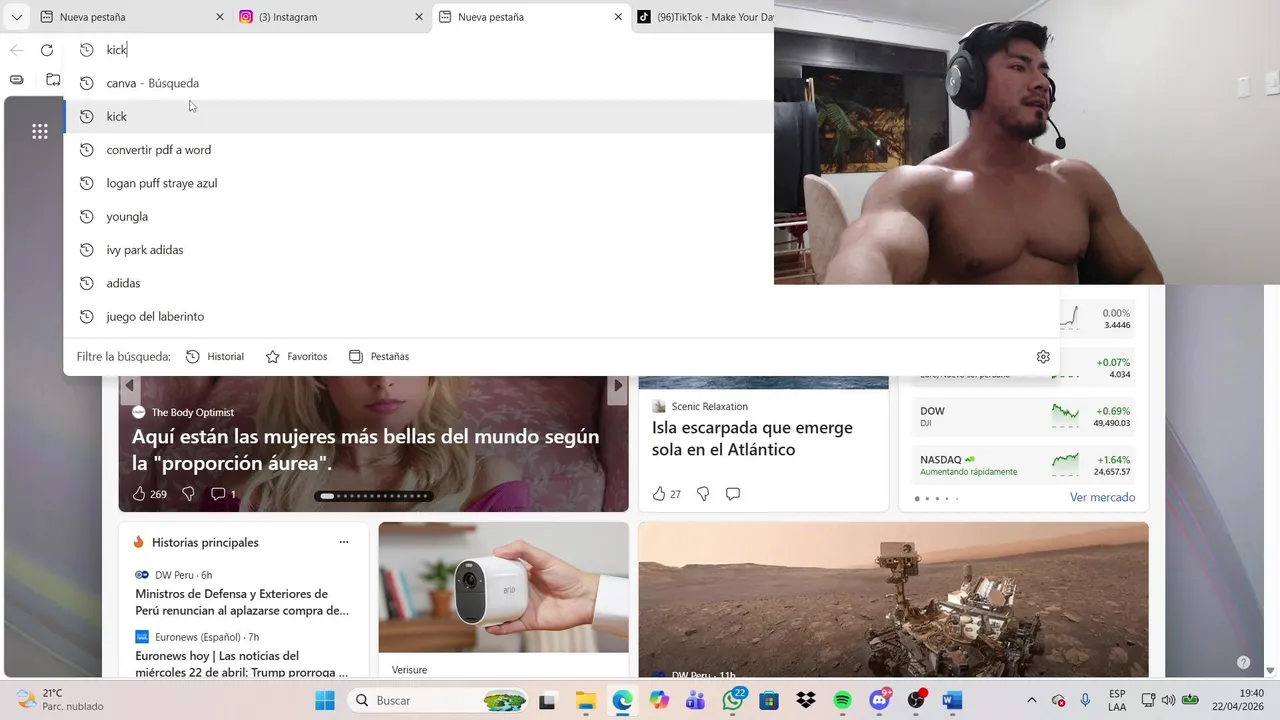Open Copilot from the taskbar

click(659, 700)
